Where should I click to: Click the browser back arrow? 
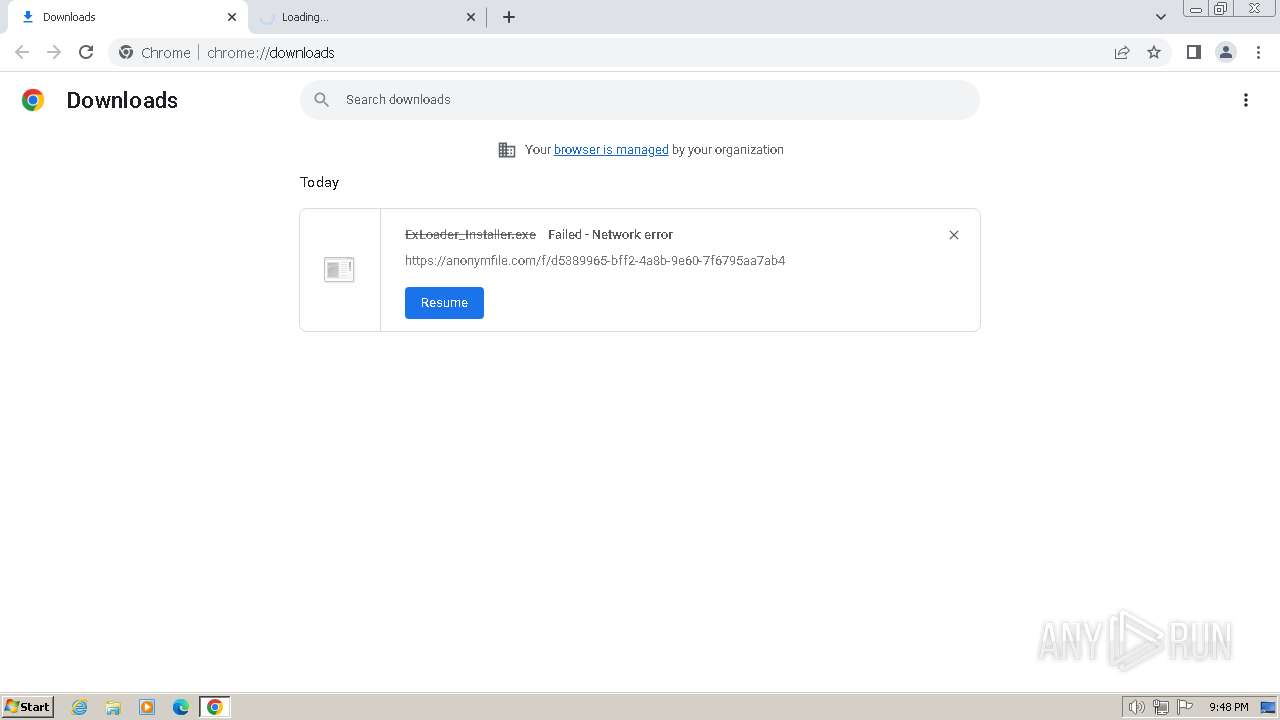[22, 52]
